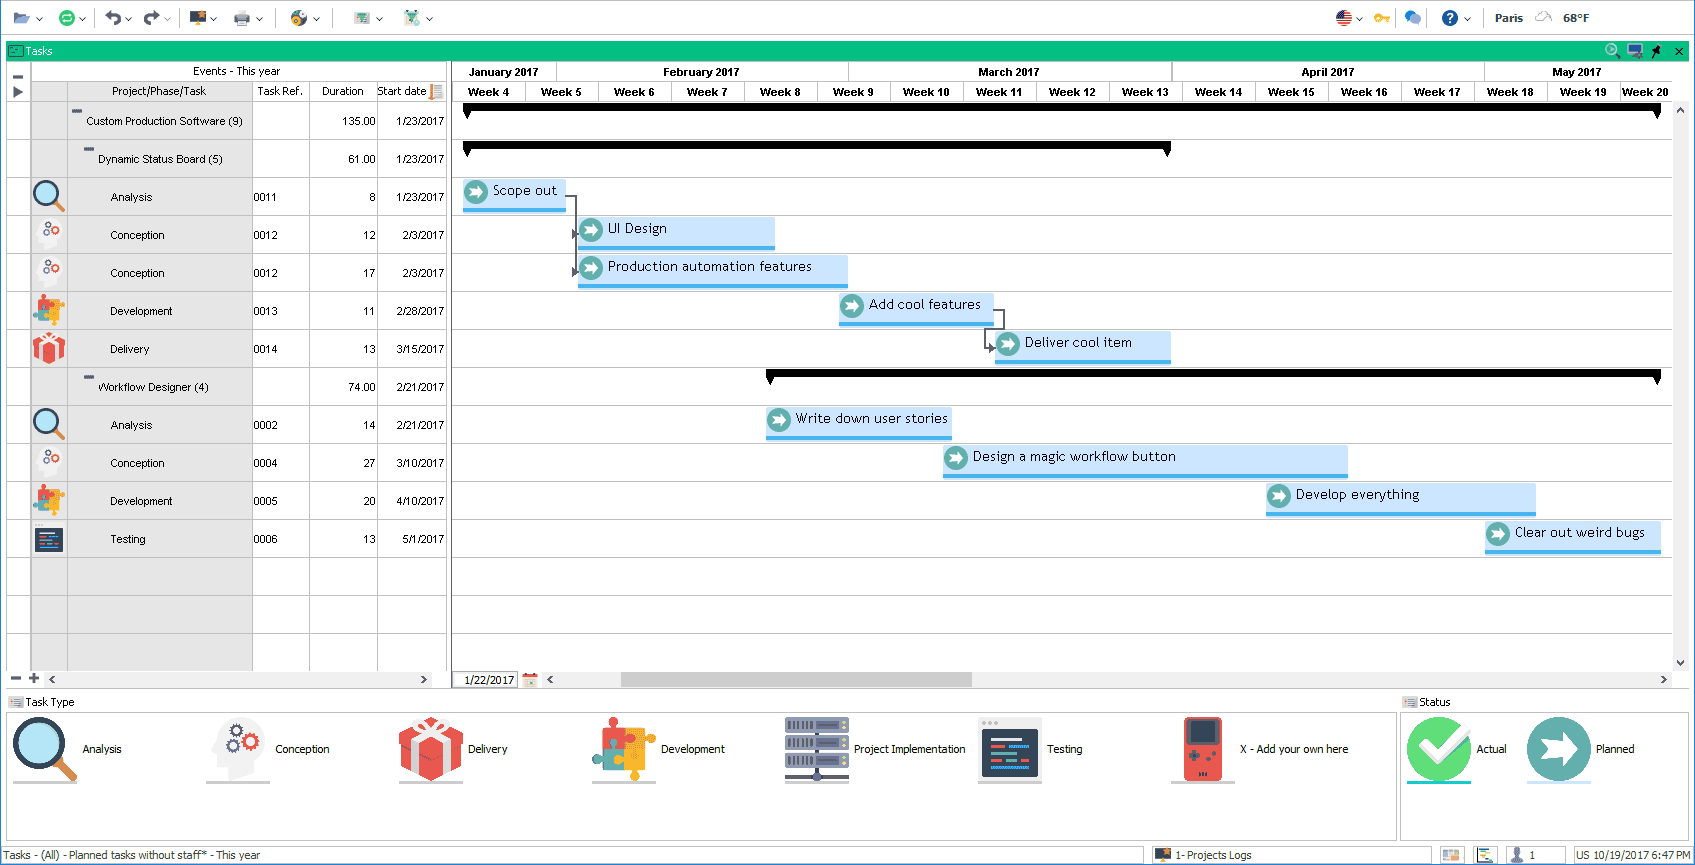Click the Task Ref. column header
This screenshot has height=865, width=1695.
(280, 91)
